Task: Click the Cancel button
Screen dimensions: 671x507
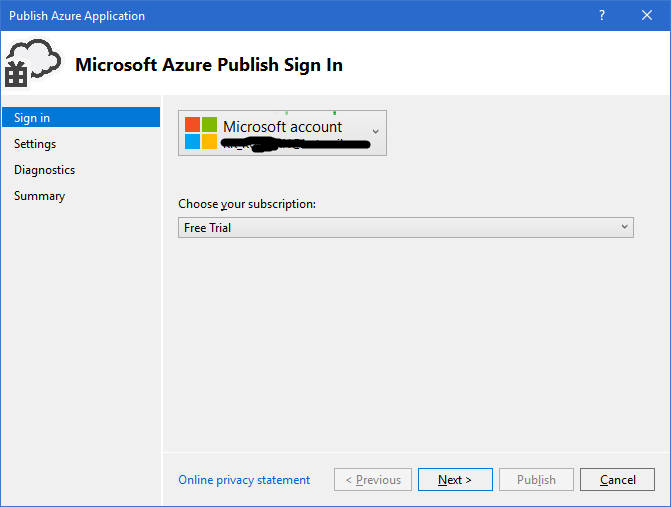Action: (x=617, y=480)
